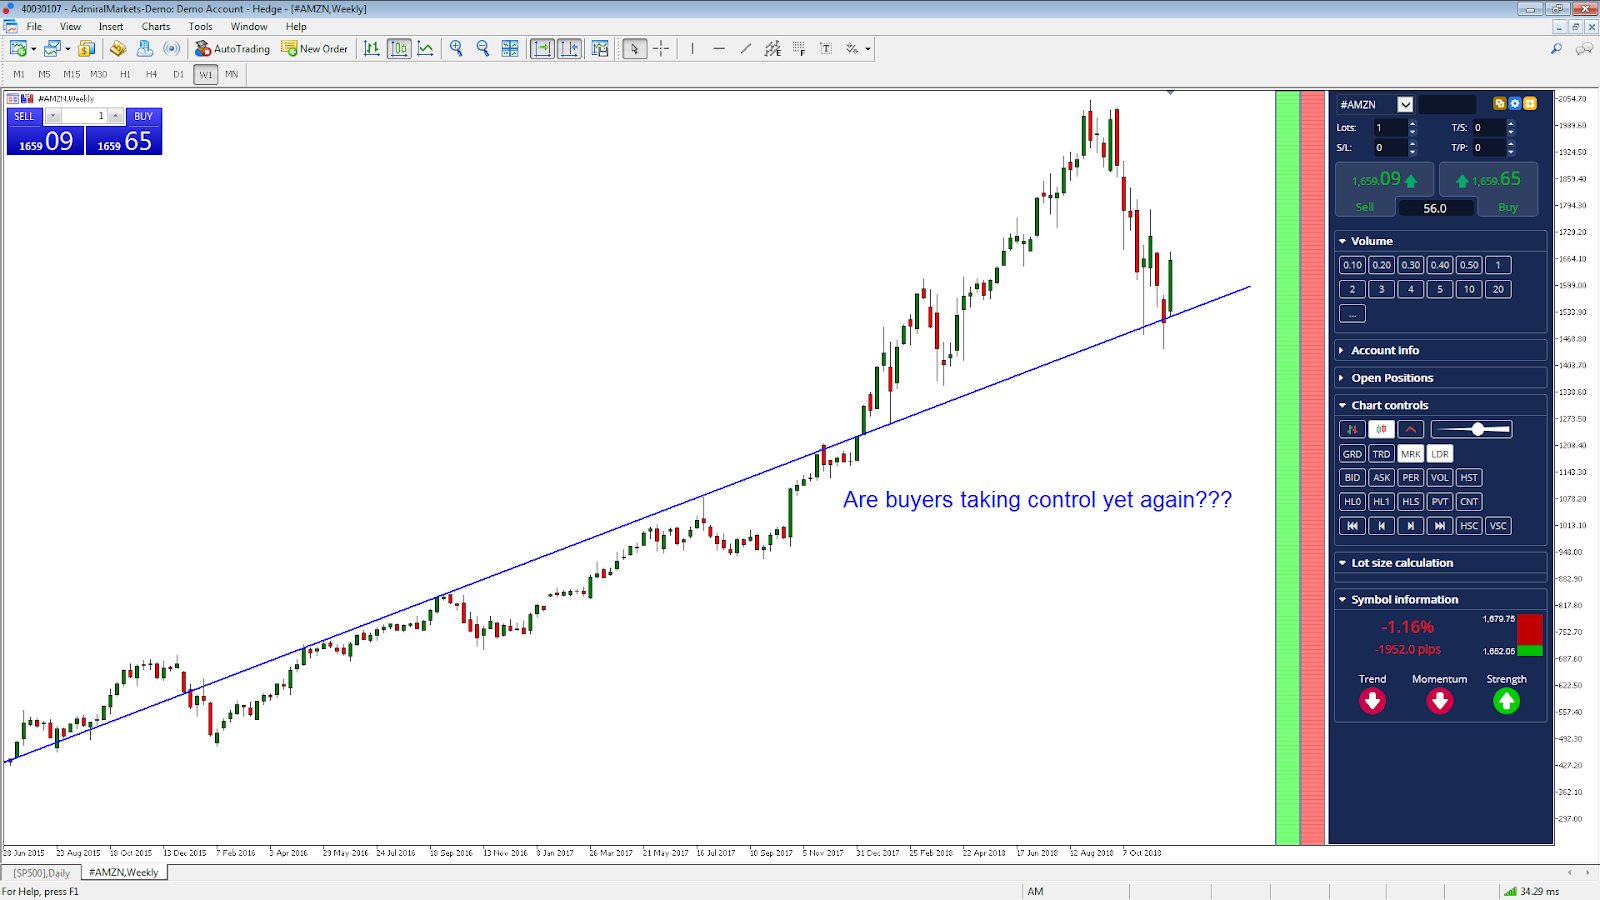Click the auto scroll chart icon
The height and width of the screenshot is (900, 1600).
point(542,48)
